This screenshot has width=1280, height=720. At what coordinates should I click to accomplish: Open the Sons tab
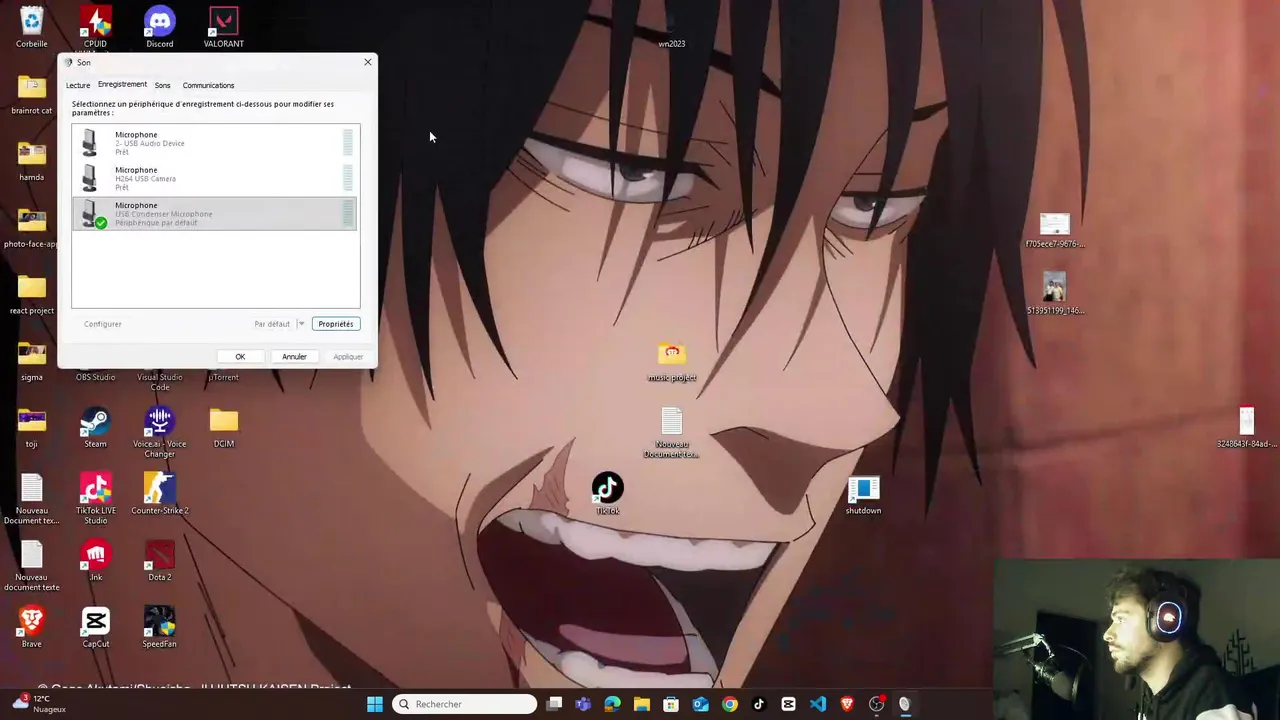(162, 85)
